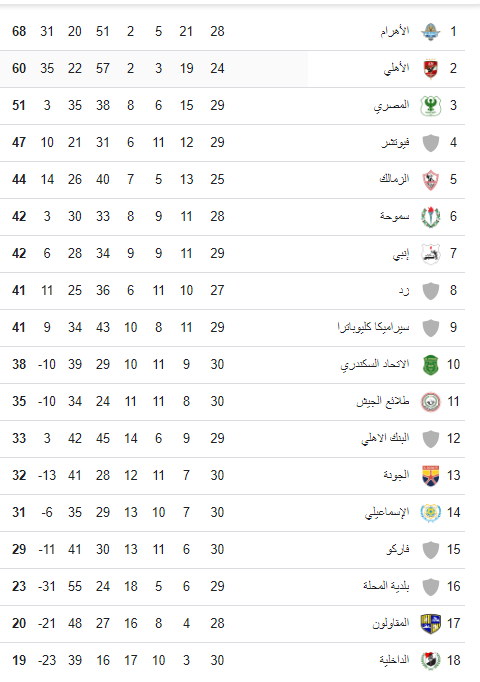Click the red Al Ahly club crest
Viewport: 480px width, 682px height.
(430, 69)
